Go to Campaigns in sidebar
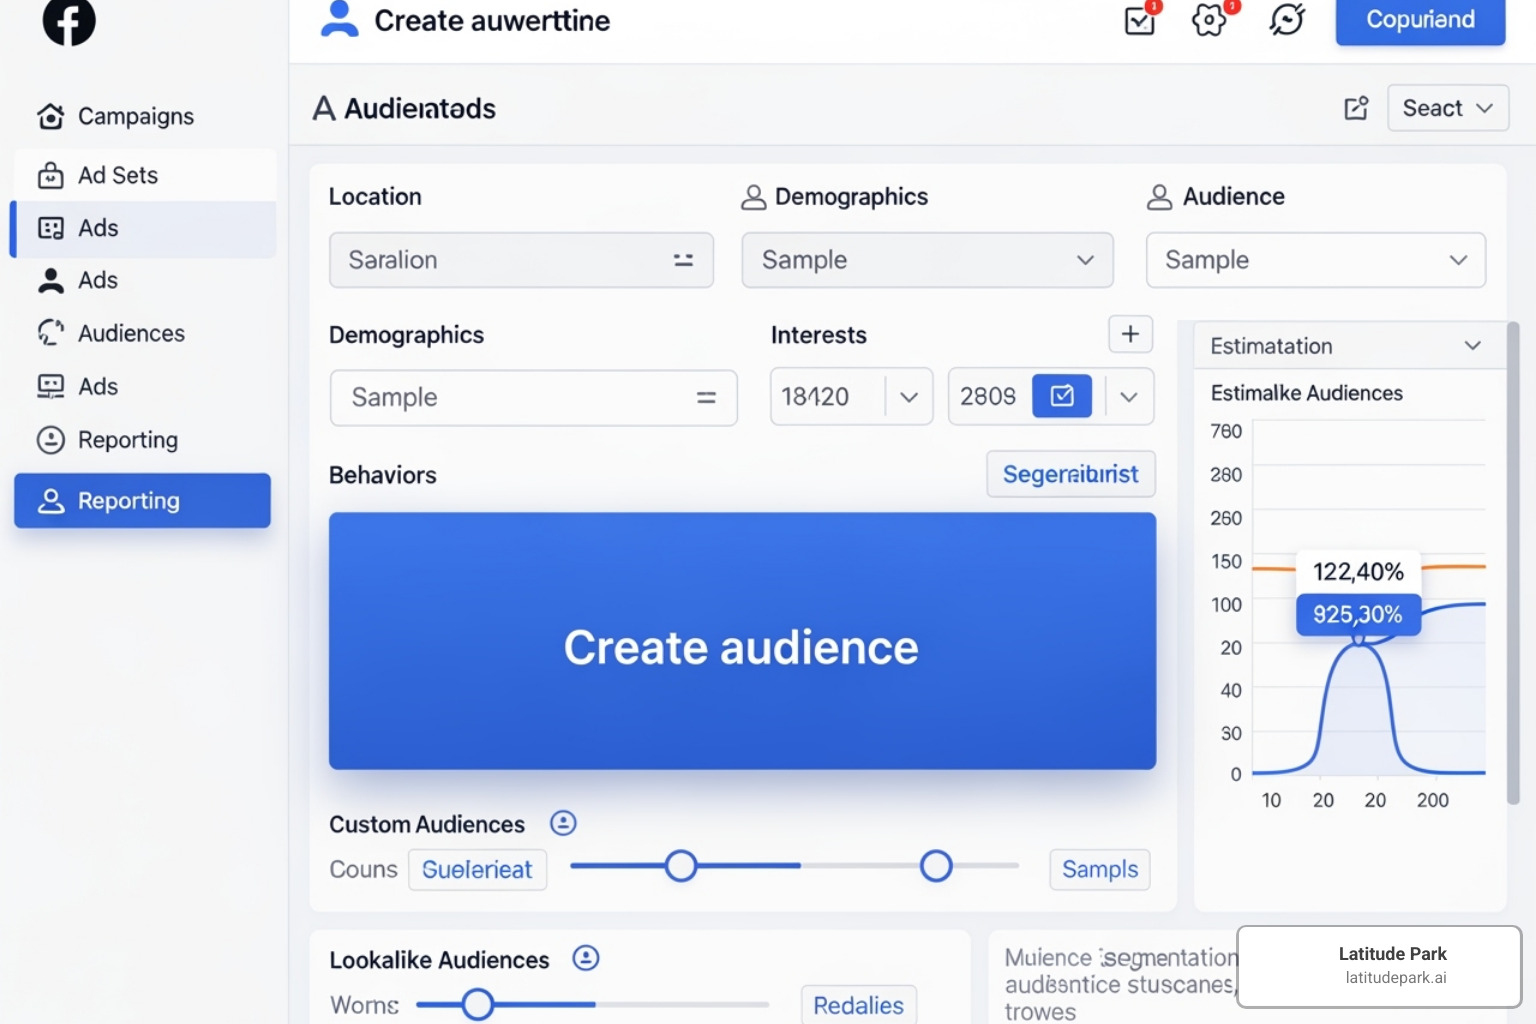1536x1024 pixels. tap(136, 117)
